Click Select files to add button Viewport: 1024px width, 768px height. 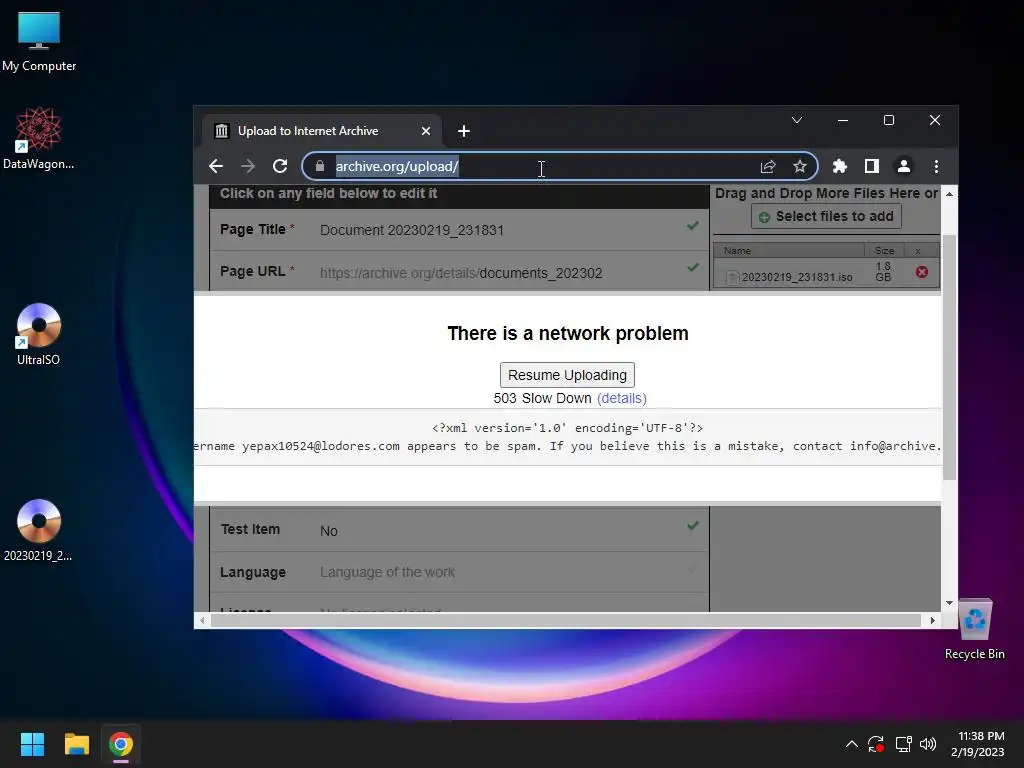(826, 216)
